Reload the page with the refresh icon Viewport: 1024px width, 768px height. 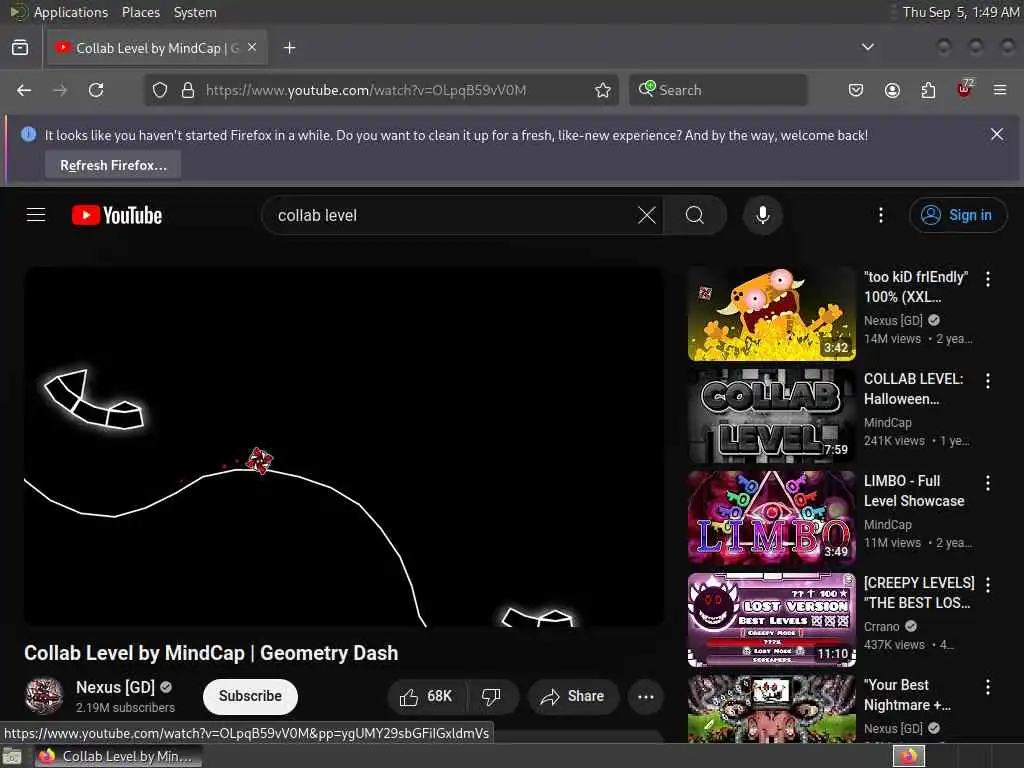tap(96, 90)
